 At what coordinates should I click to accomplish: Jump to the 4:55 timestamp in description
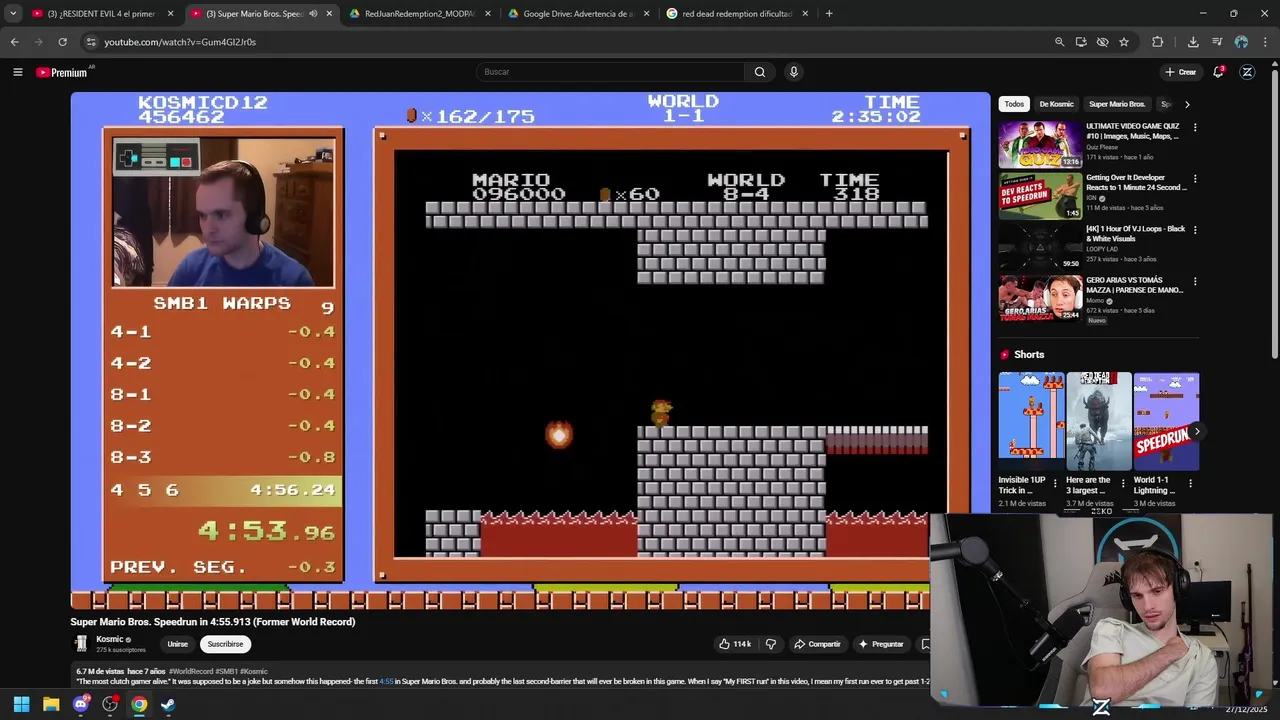coord(386,681)
